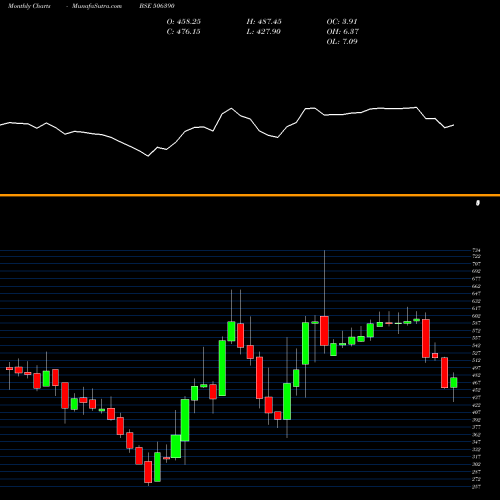Click the 287 price axis label
This screenshot has height=500, width=500.
click(x=476, y=472)
